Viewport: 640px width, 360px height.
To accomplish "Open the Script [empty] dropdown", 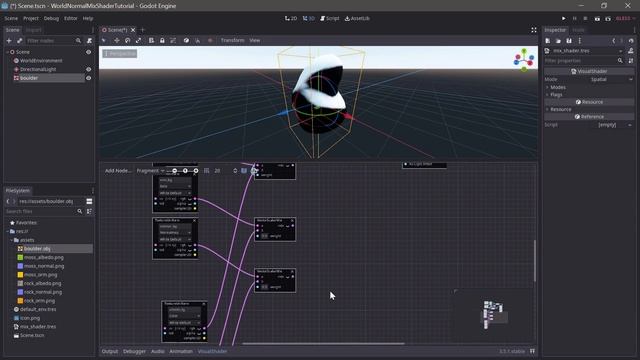I will 610,125.
